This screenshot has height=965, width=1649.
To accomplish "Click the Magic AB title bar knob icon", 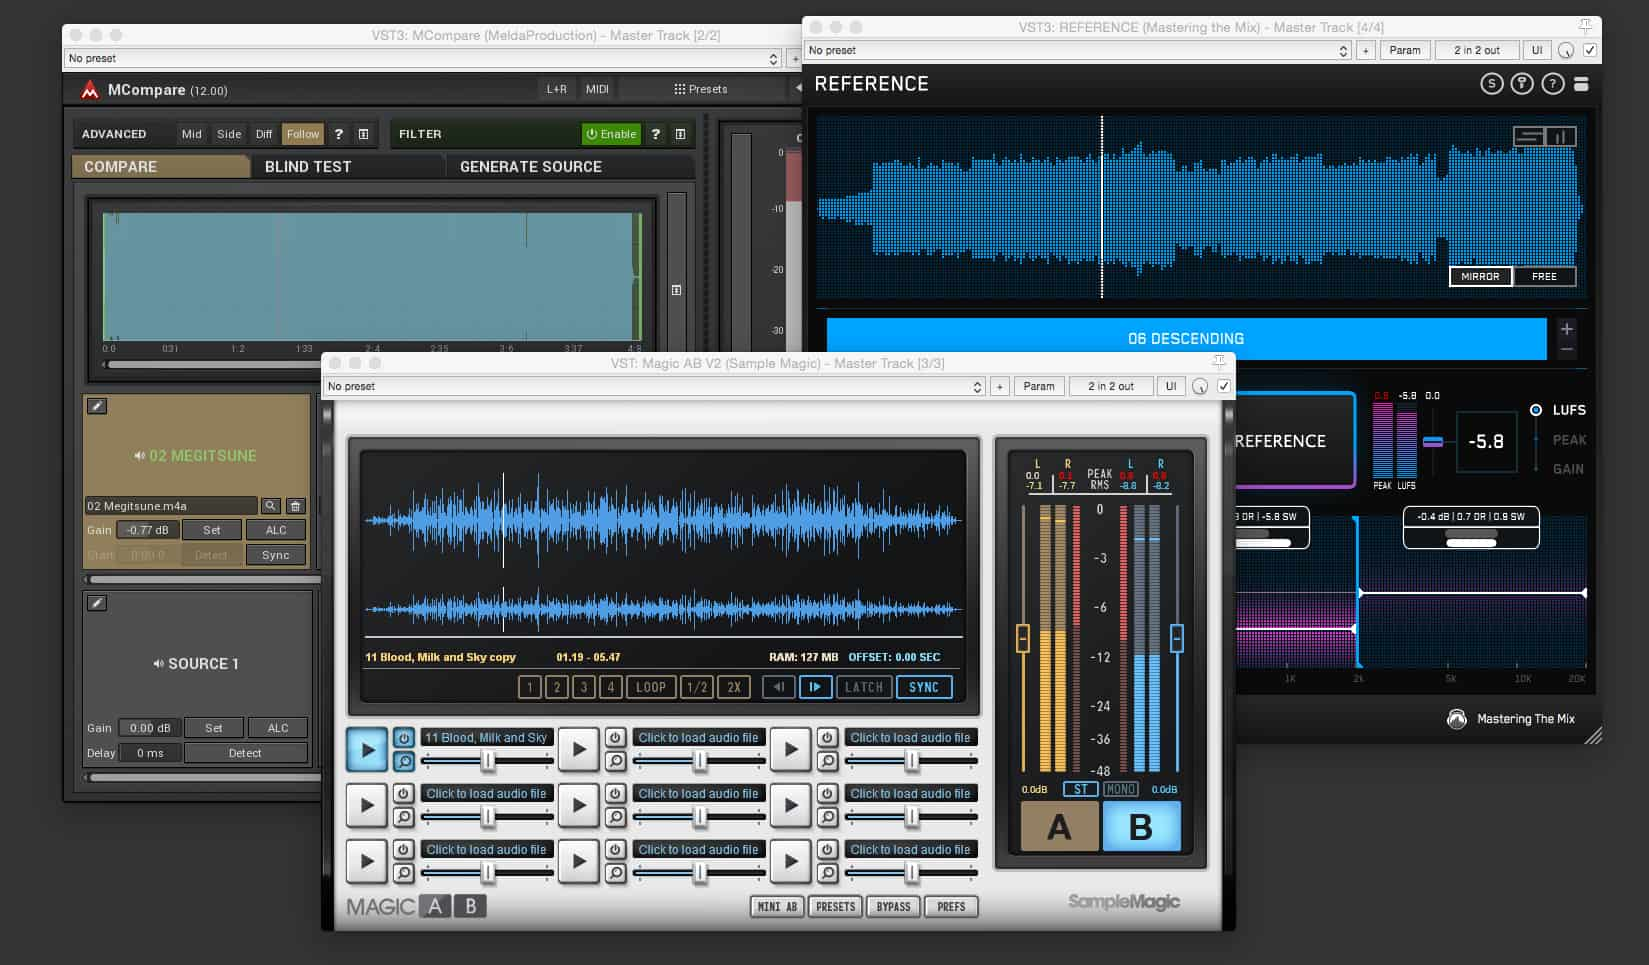I will point(1200,387).
